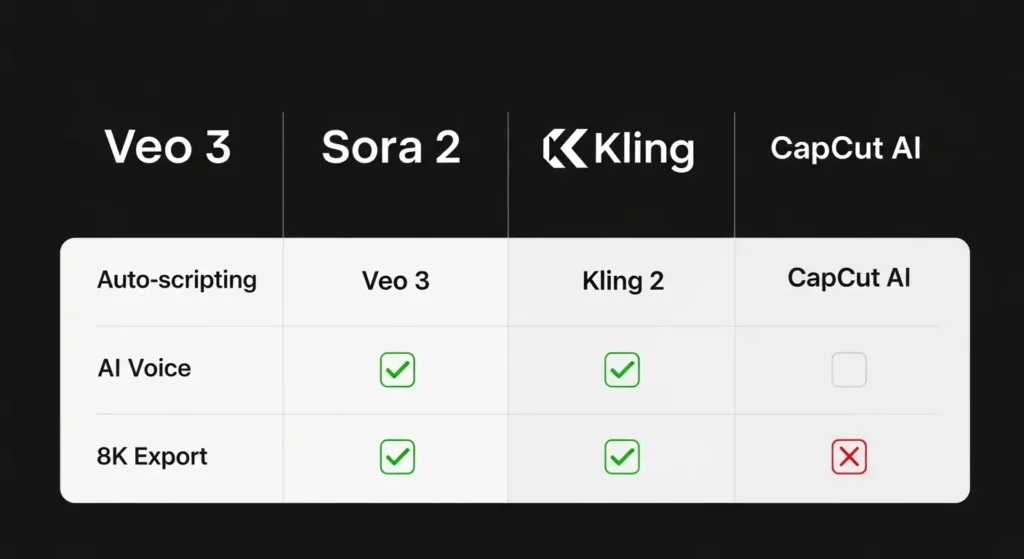
Task: Click the 8K Export row label
Action: 152,457
